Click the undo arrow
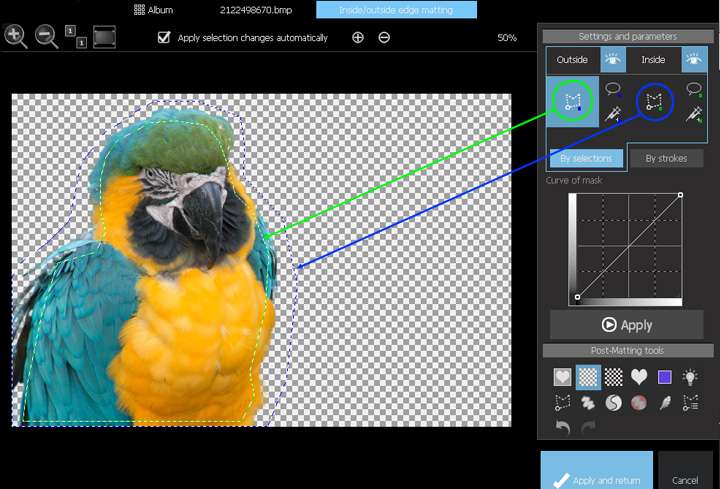 (563, 428)
